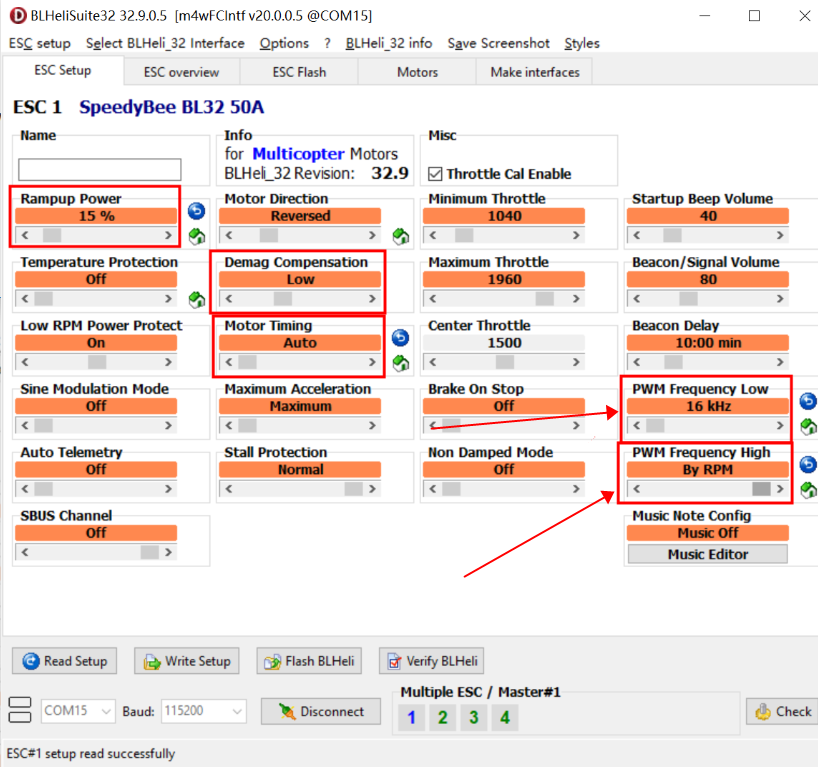Click the left arrow of PWM Frequency High slider
This screenshot has height=767, width=818.
click(636, 489)
